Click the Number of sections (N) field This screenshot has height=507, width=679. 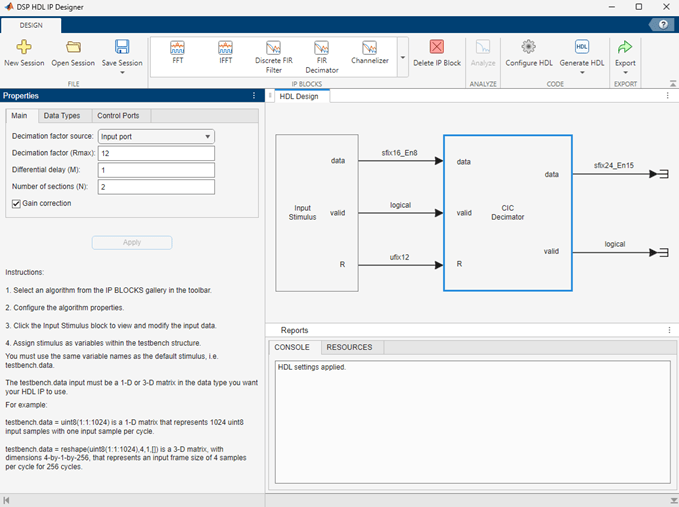pyautogui.click(x=157, y=186)
